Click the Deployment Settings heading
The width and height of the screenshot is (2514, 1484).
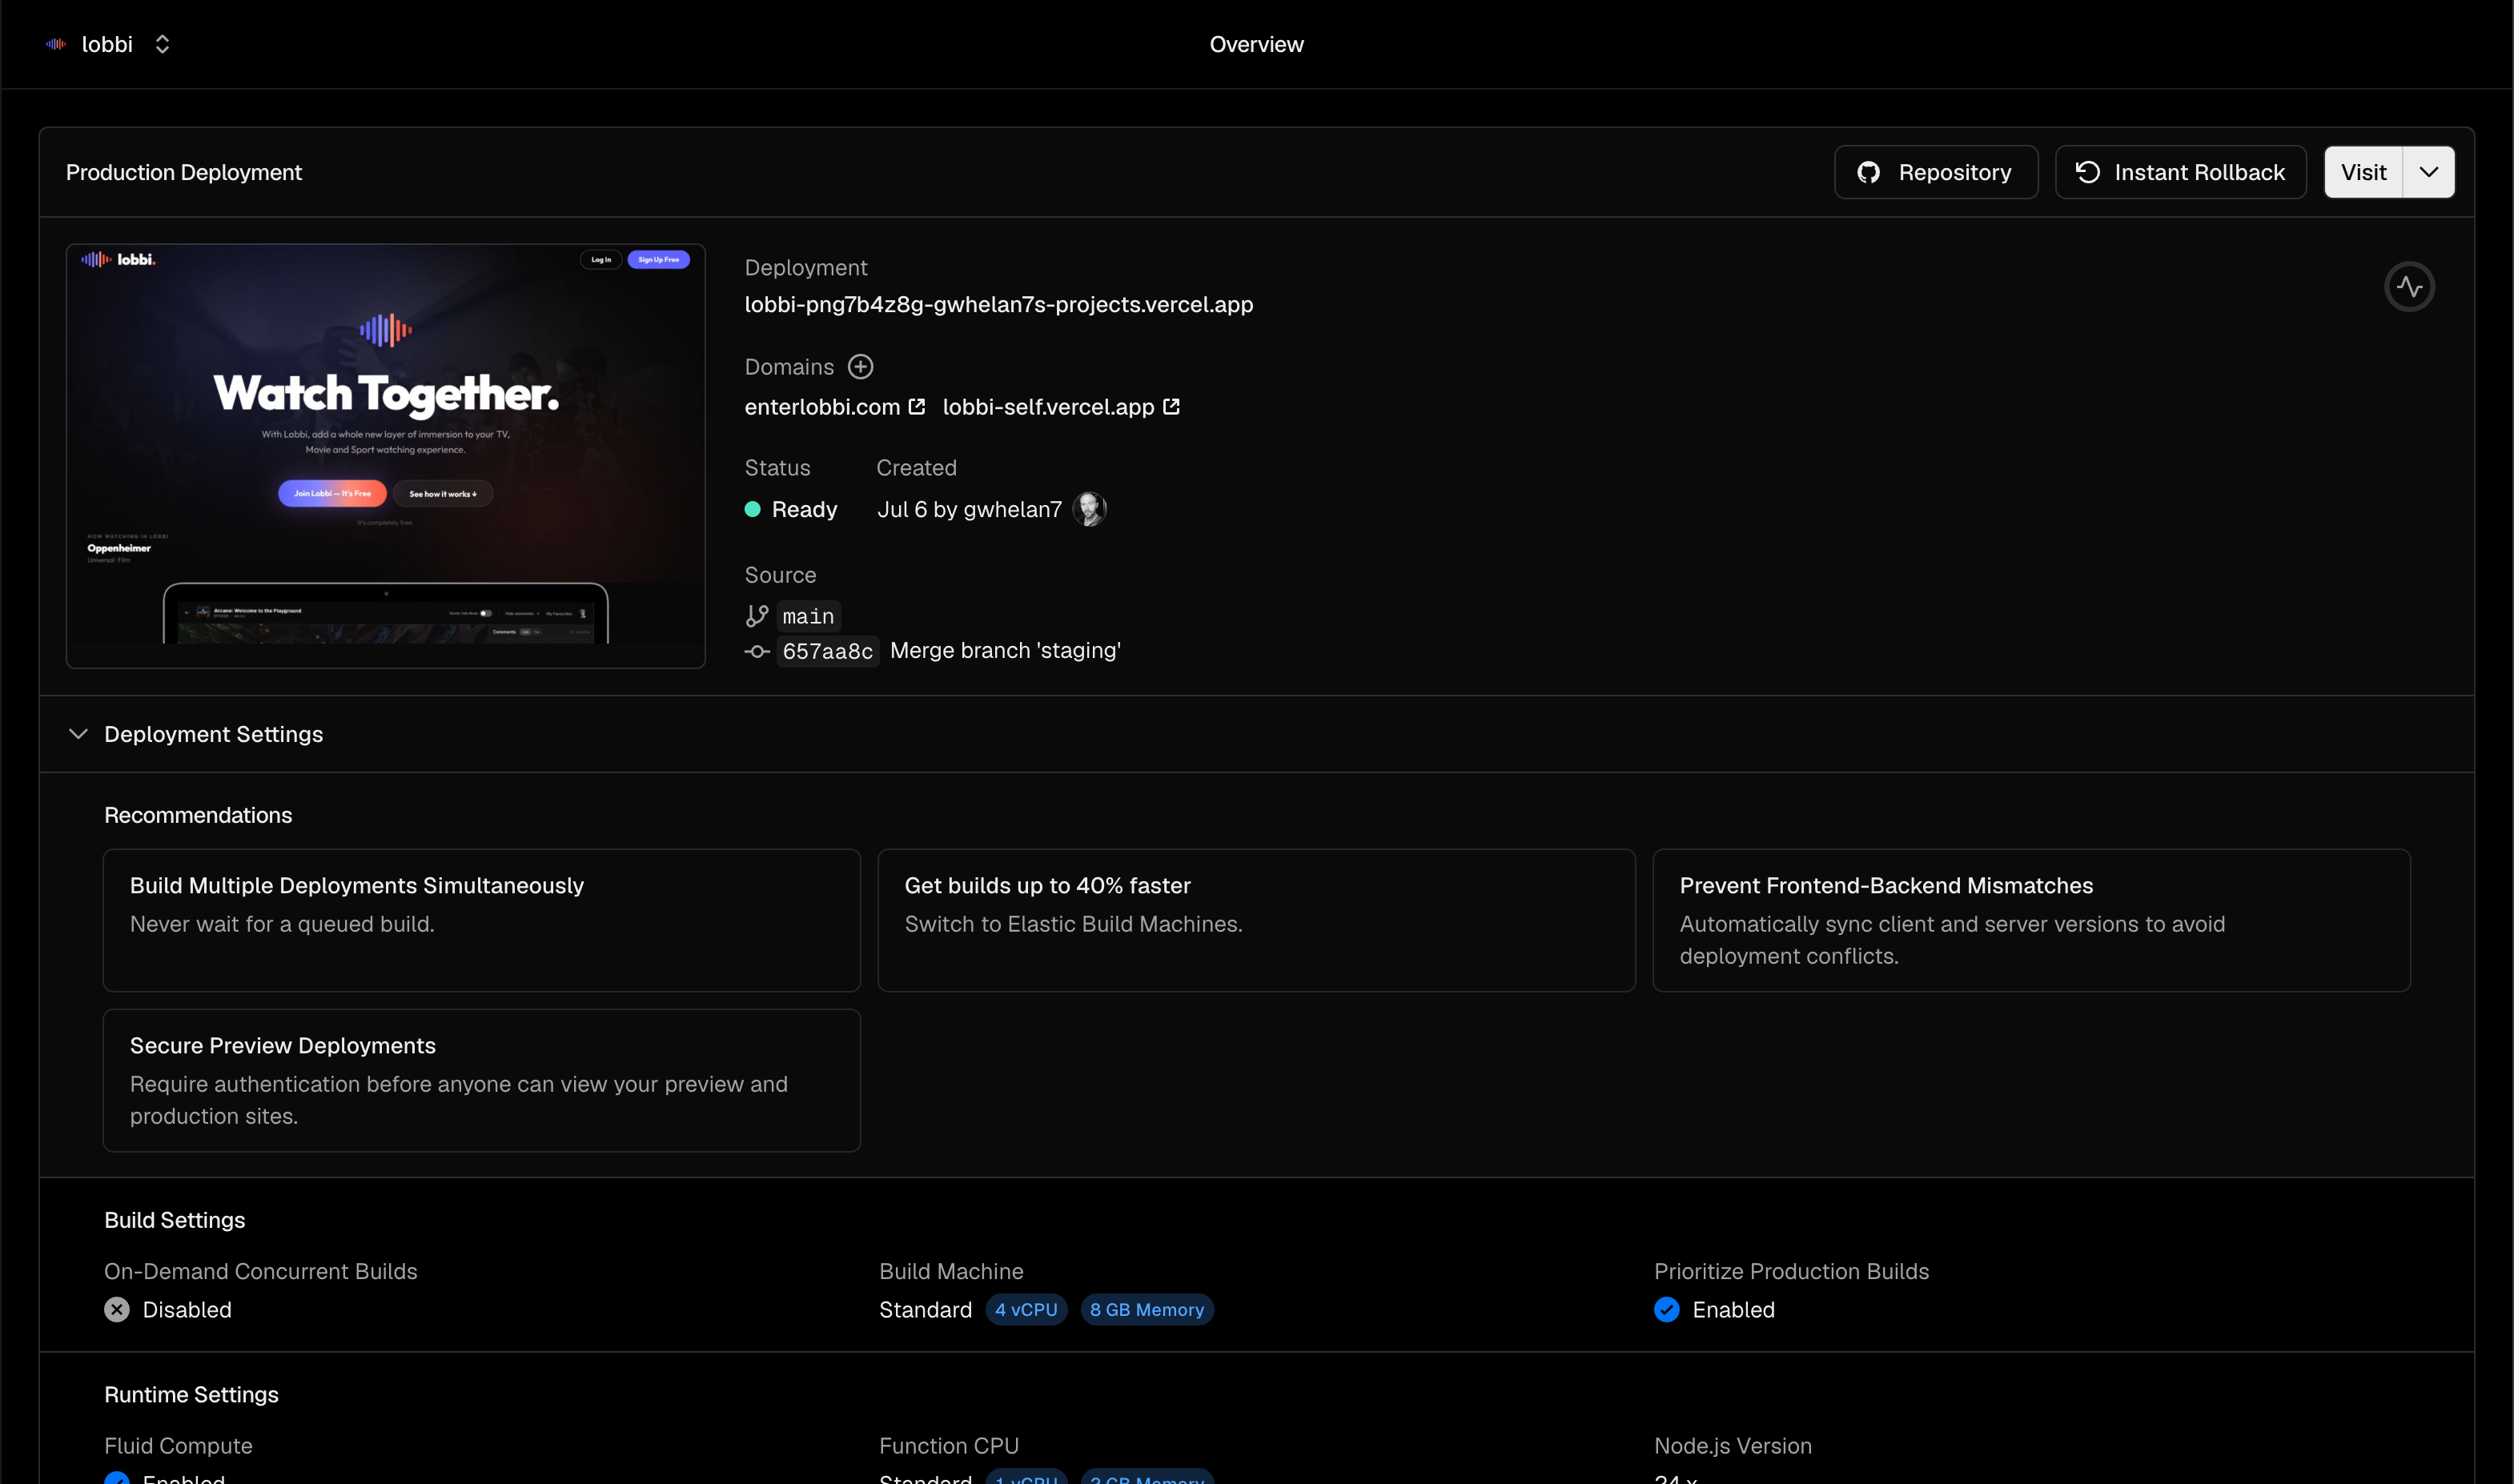tap(213, 734)
